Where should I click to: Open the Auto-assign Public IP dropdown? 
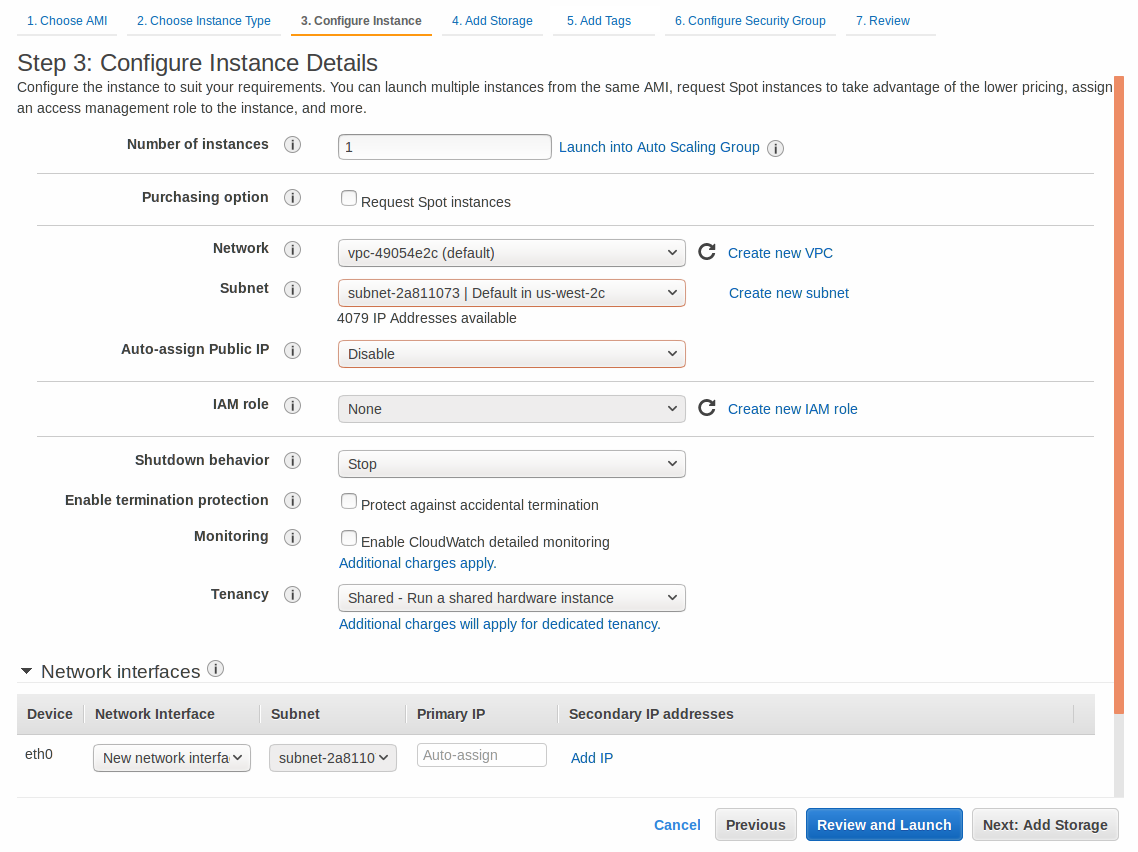[511, 354]
